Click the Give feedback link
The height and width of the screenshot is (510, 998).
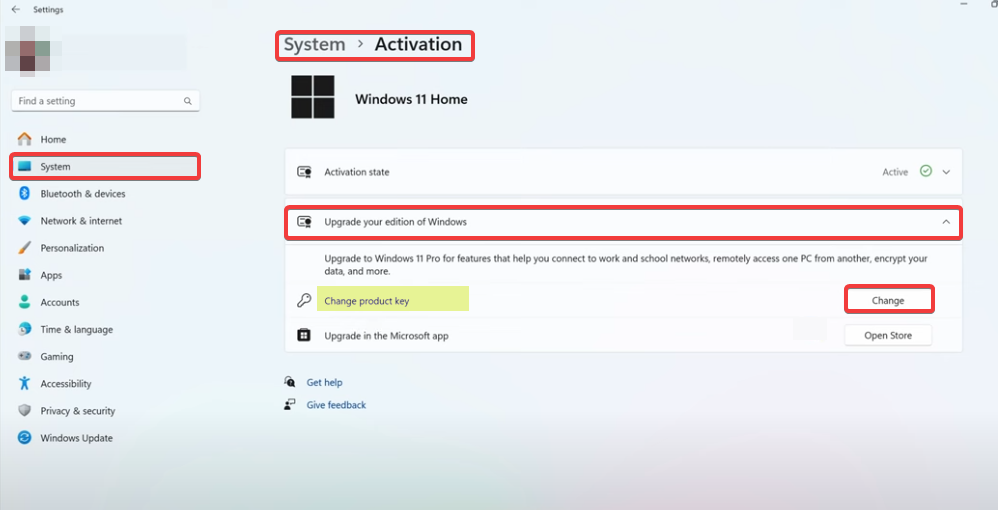pyautogui.click(x=336, y=405)
